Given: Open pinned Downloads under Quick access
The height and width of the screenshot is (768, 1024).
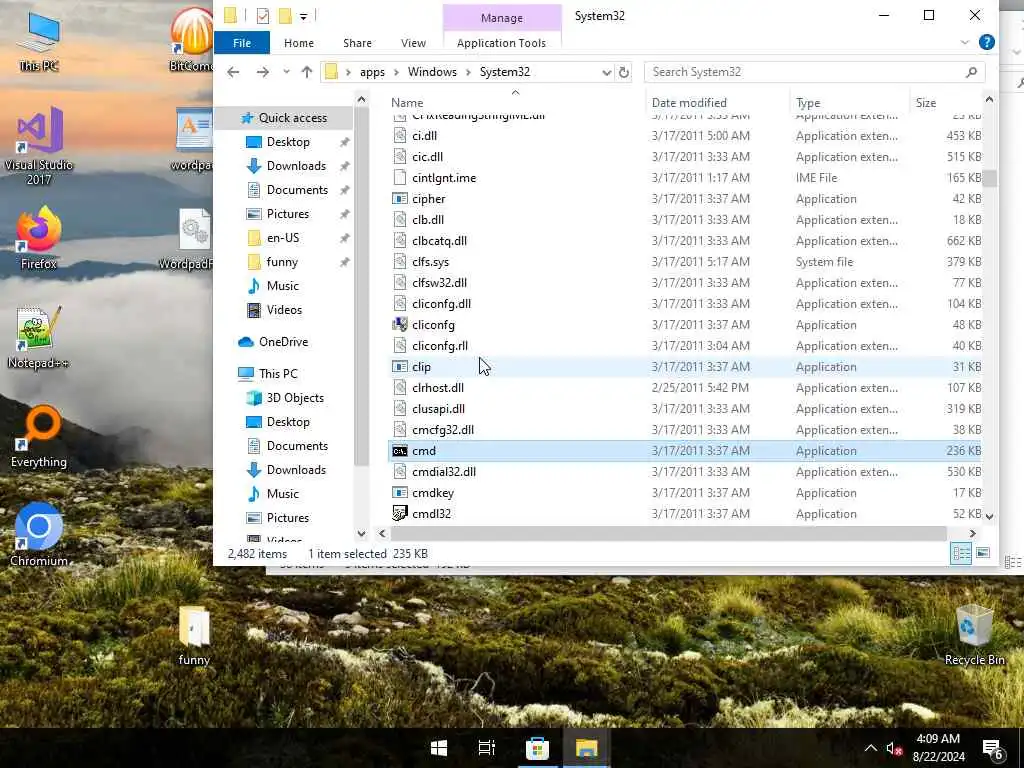Looking at the screenshot, I should coord(296,166).
